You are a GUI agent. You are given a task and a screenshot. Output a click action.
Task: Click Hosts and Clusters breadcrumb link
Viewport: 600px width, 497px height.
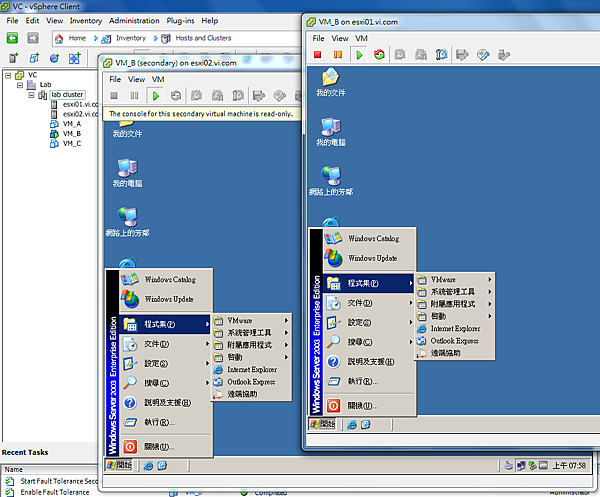[x=203, y=38]
